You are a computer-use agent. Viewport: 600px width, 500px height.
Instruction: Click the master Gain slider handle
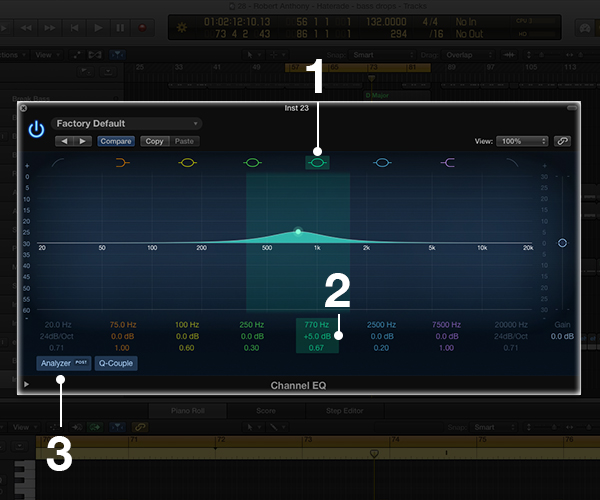[x=562, y=243]
